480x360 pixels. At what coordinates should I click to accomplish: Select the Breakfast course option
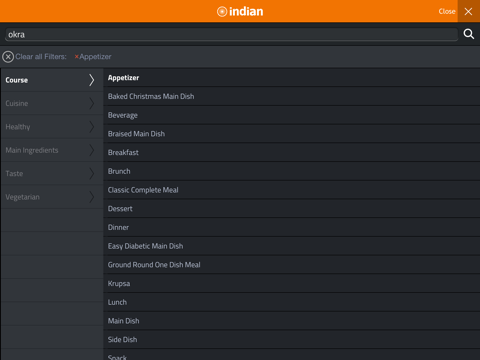coord(292,152)
